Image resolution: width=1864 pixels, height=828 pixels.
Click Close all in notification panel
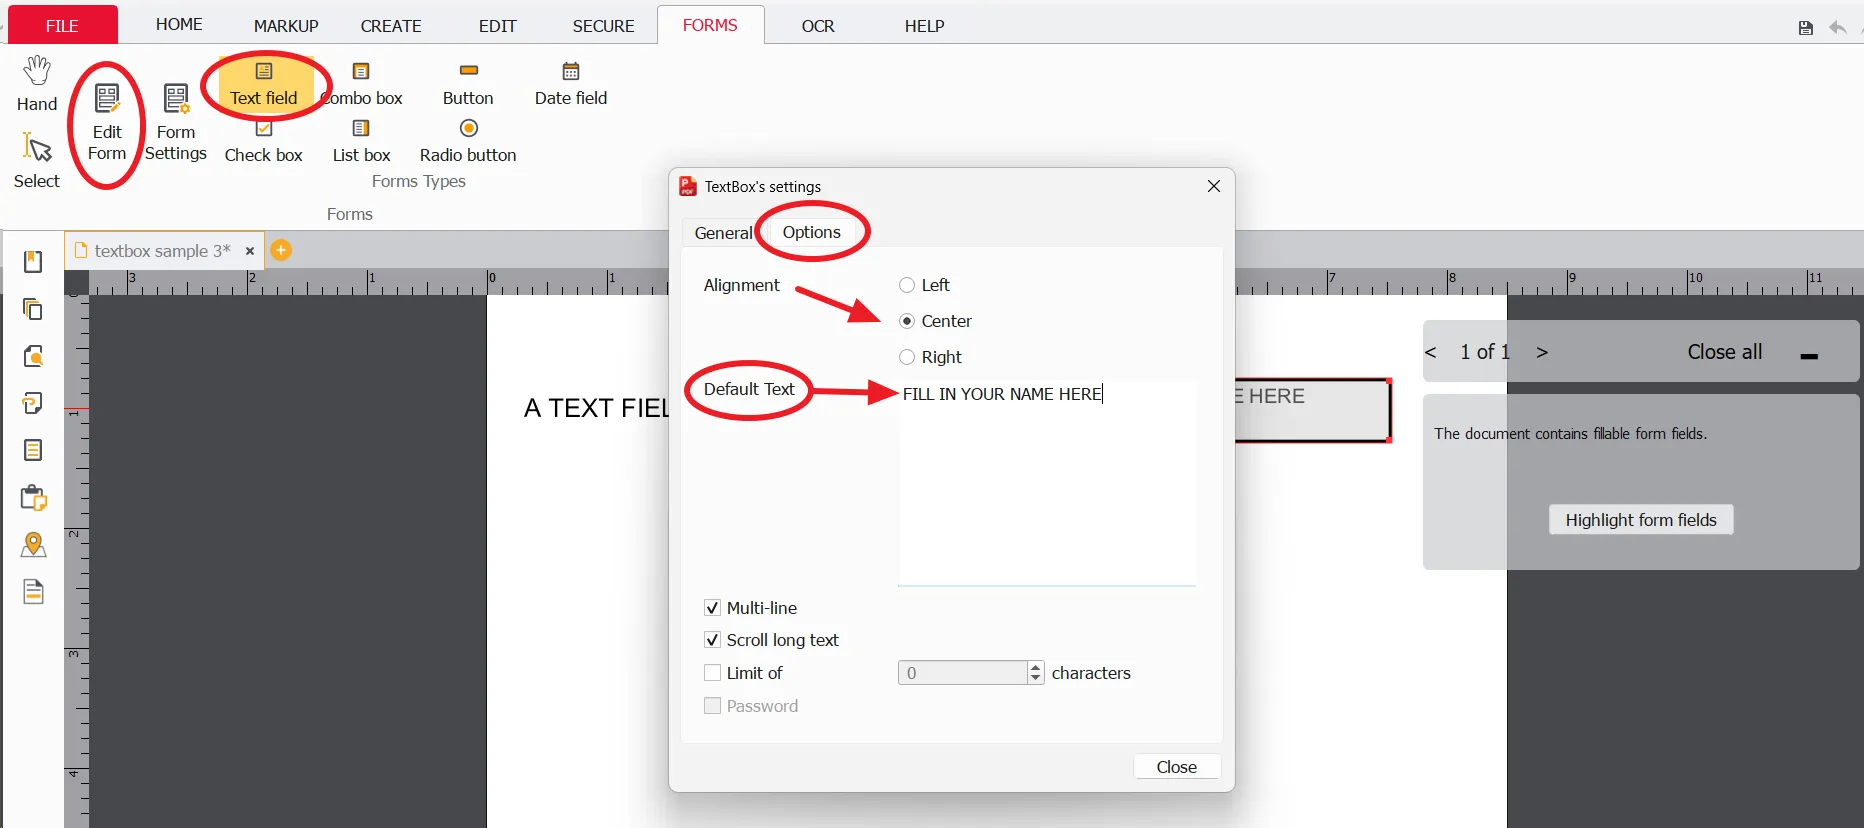click(x=1725, y=352)
